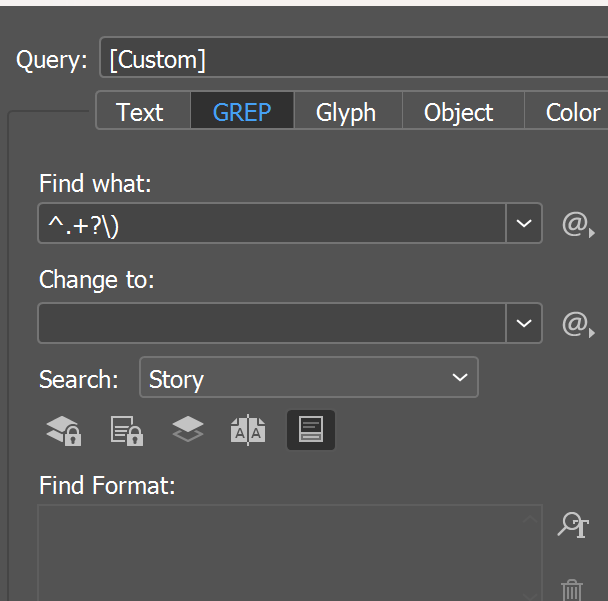Expand the Change to history dropdown
The image size is (608, 601).
[524, 324]
